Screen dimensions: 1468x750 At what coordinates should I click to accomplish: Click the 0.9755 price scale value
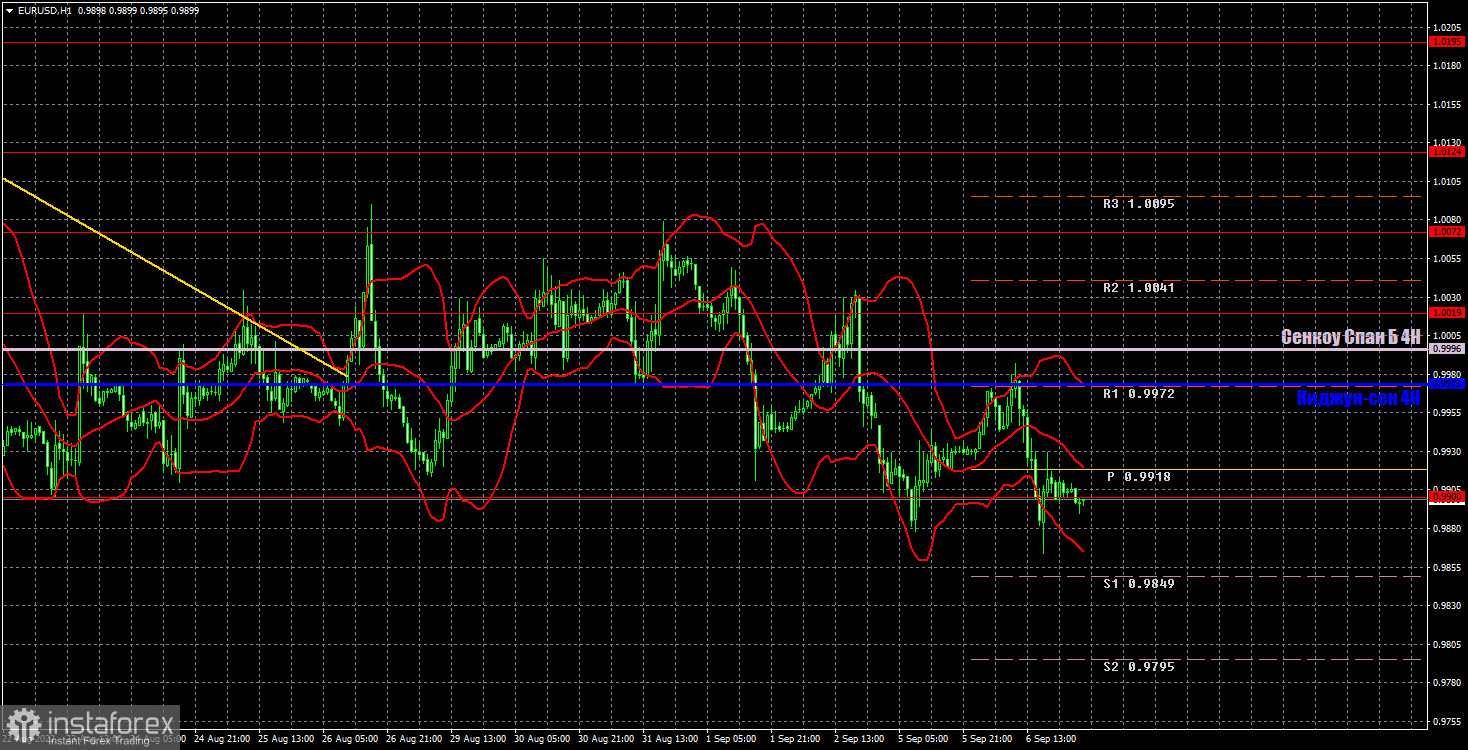pyautogui.click(x=1446, y=722)
